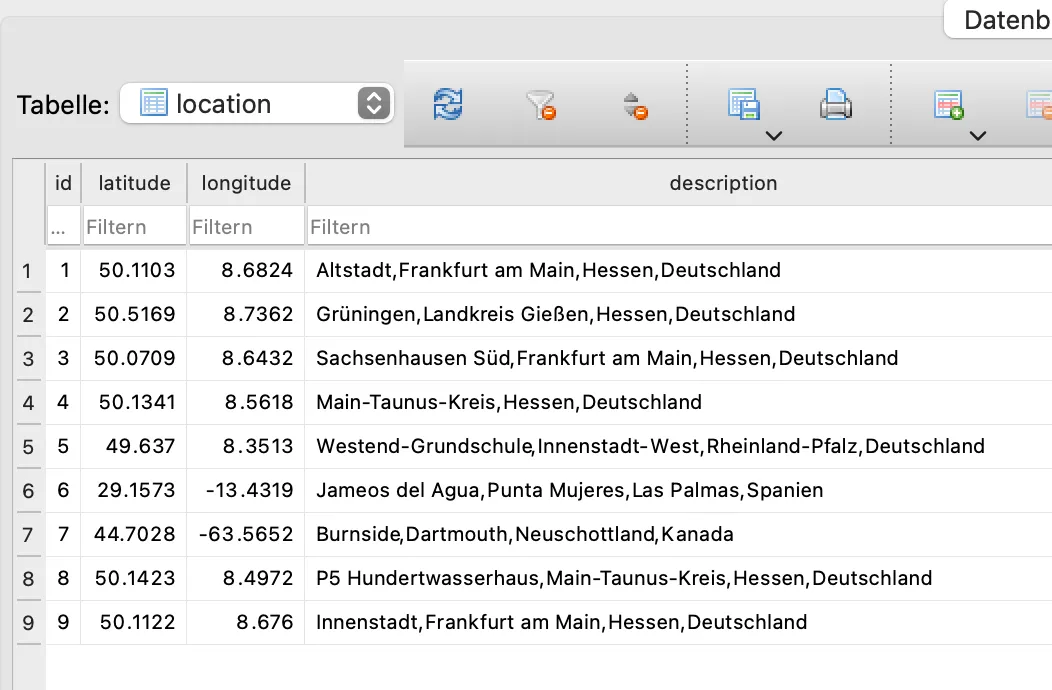Clear sorting with the sort-remove icon
This screenshot has width=1052, height=690.
pyautogui.click(x=635, y=106)
